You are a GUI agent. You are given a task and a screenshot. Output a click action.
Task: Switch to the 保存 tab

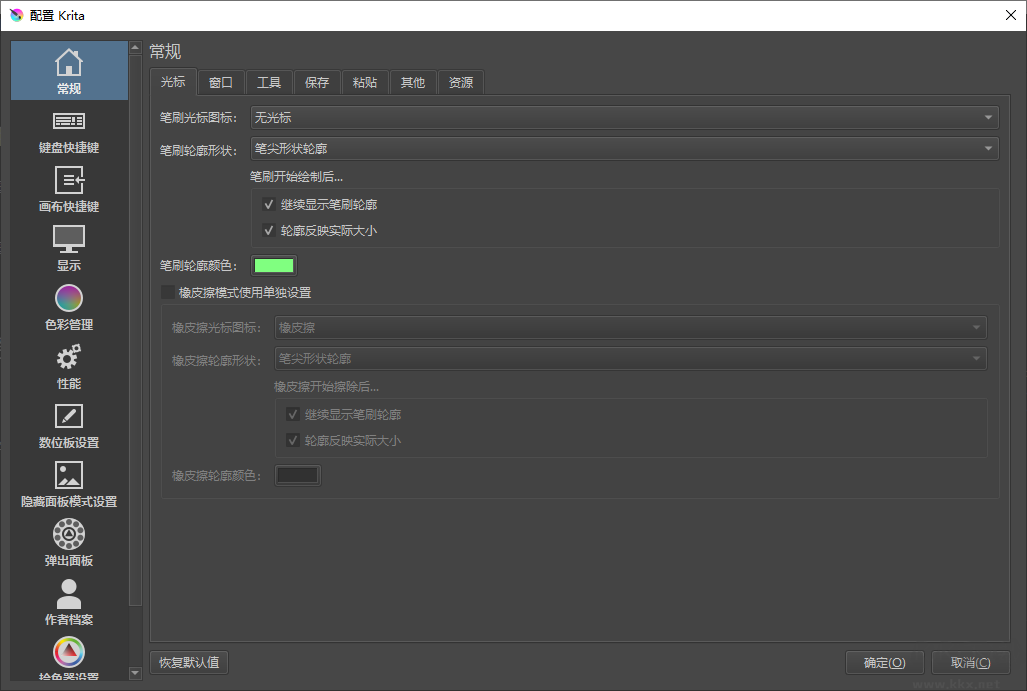[317, 83]
